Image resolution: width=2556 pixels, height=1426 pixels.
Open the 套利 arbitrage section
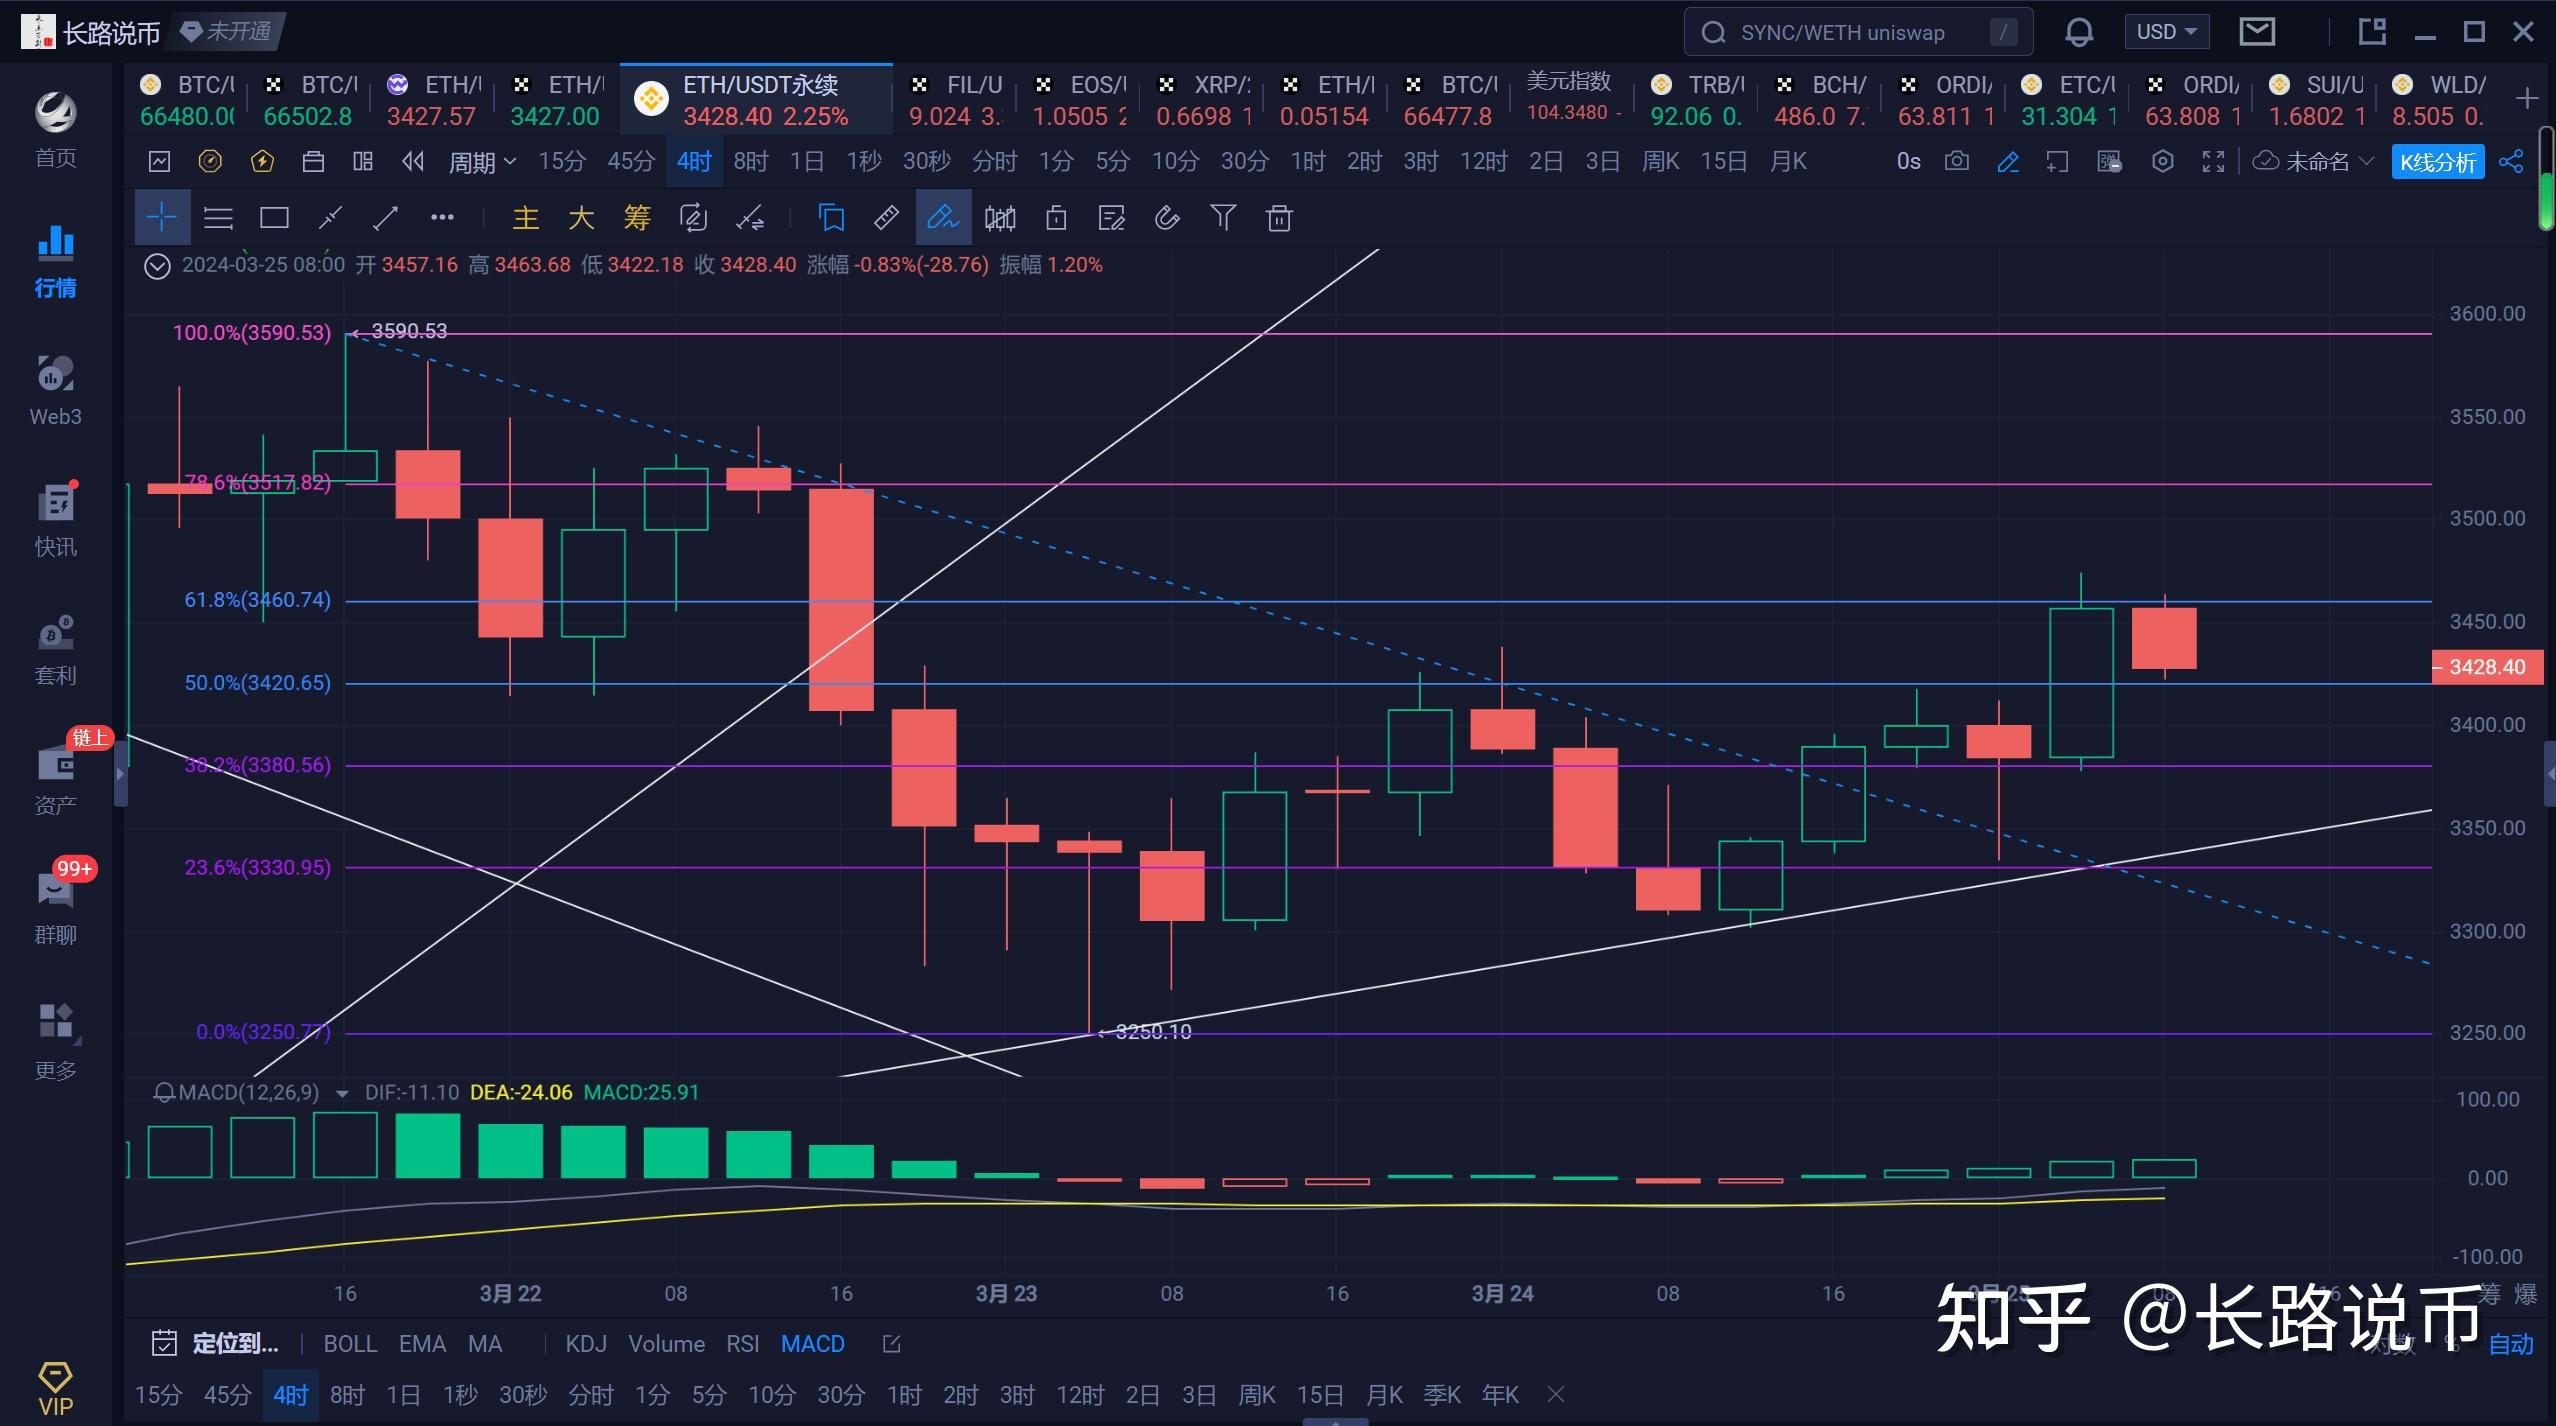(55, 650)
